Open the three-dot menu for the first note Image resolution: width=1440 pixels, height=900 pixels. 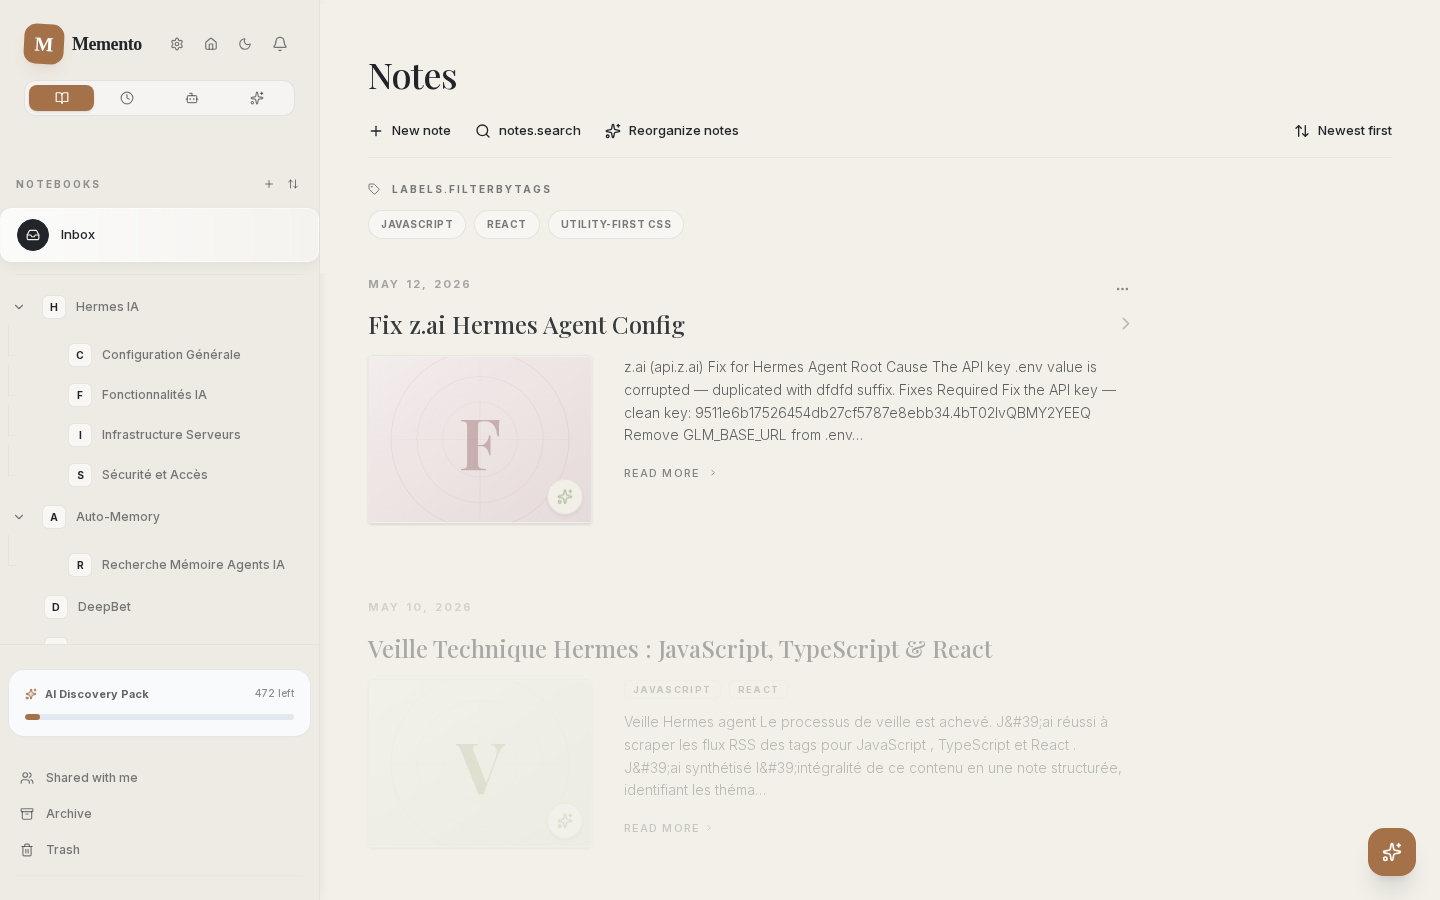1122,289
